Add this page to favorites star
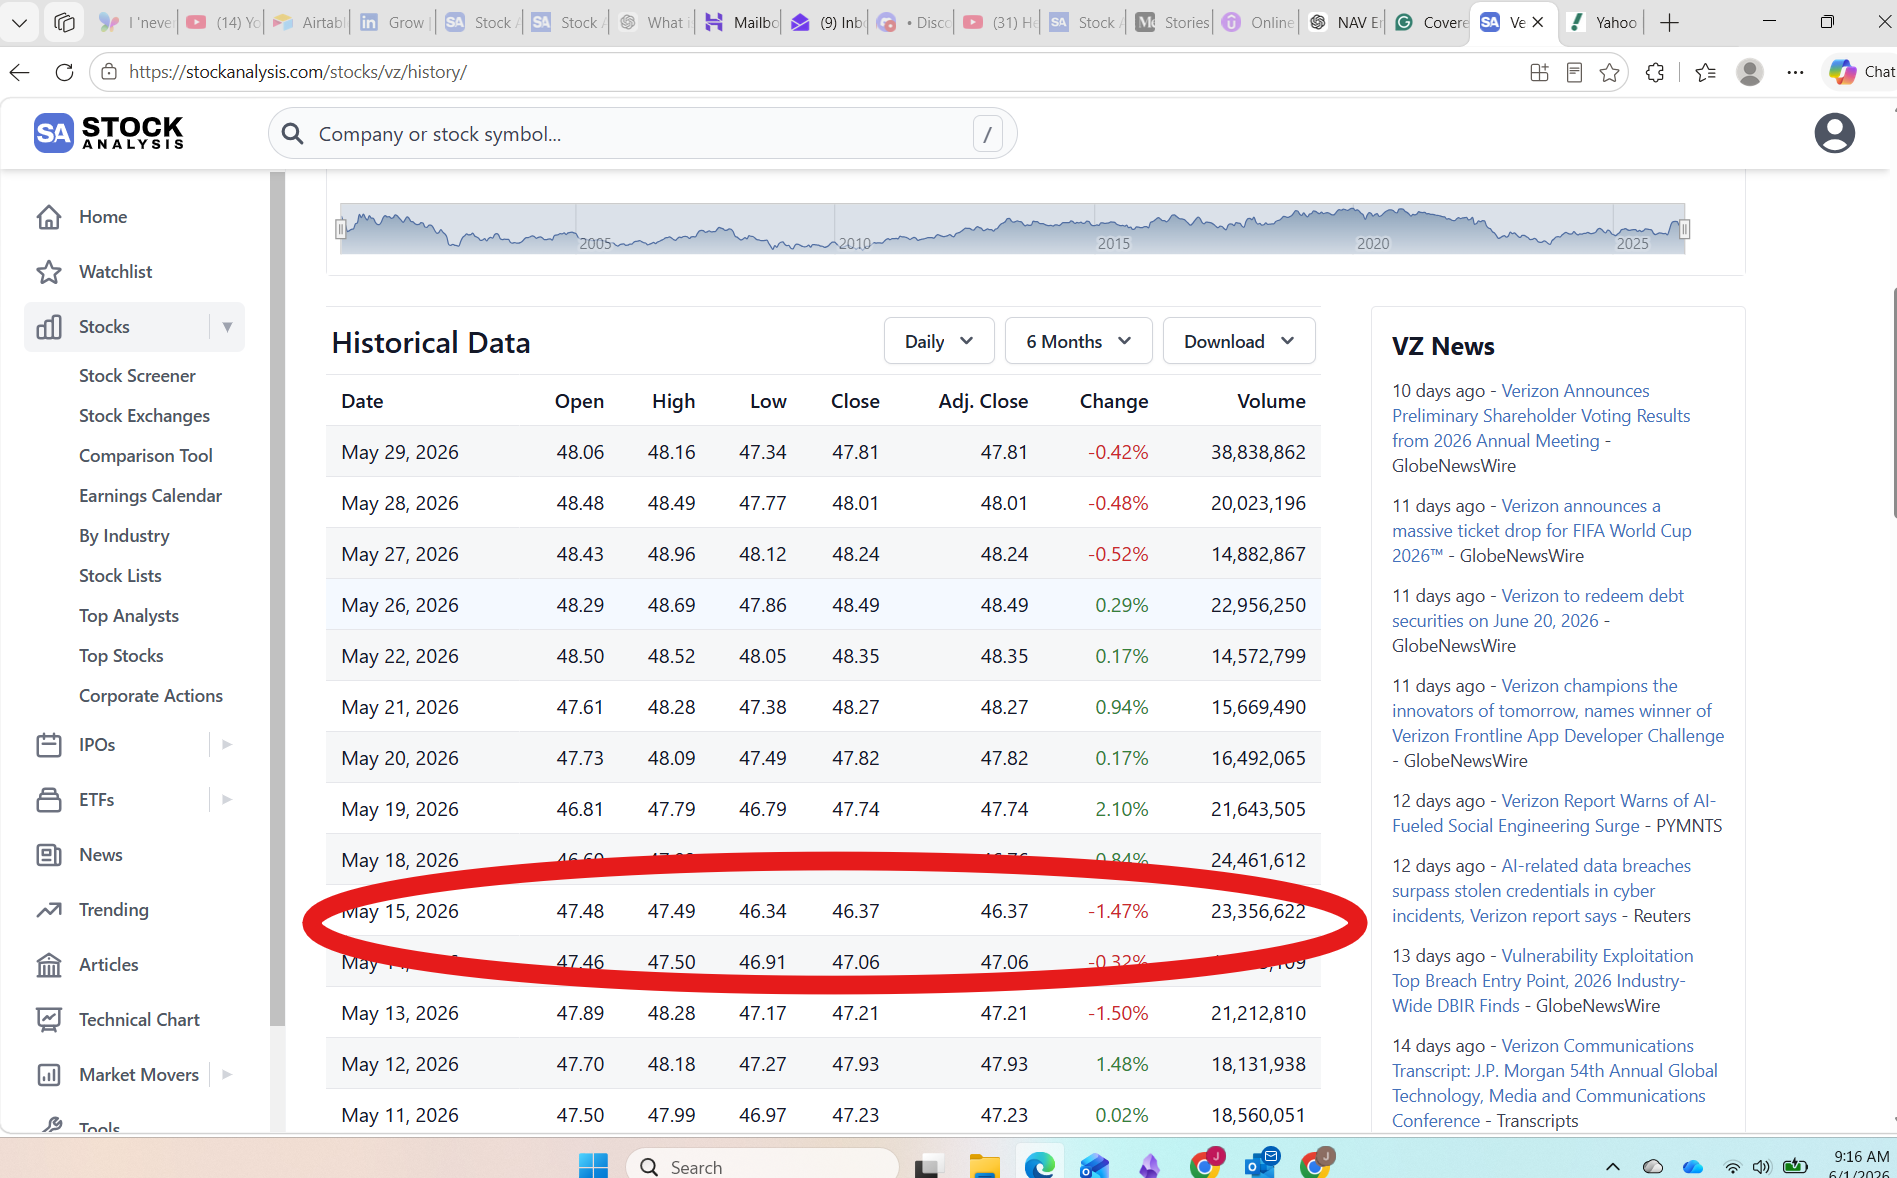The width and height of the screenshot is (1897, 1178). pyautogui.click(x=1609, y=72)
